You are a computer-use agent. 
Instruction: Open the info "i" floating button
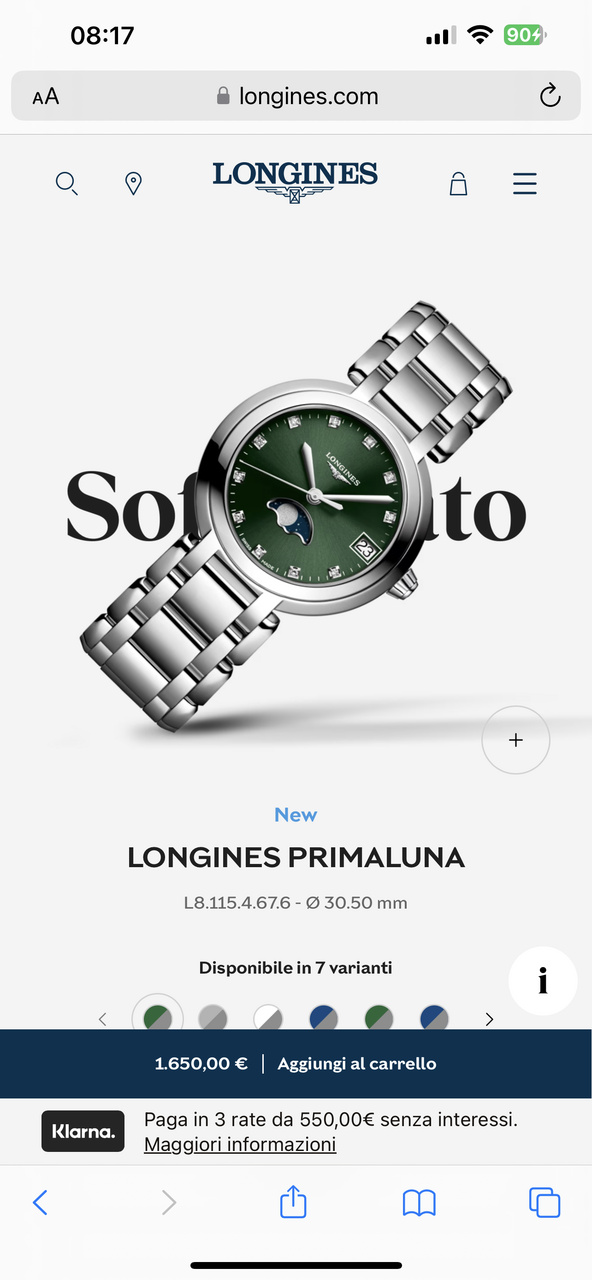click(x=543, y=982)
